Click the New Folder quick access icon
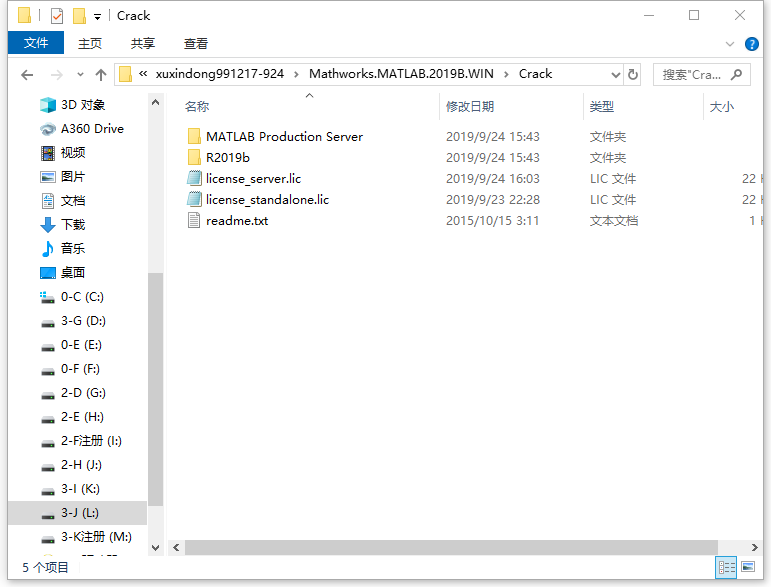 click(79, 16)
